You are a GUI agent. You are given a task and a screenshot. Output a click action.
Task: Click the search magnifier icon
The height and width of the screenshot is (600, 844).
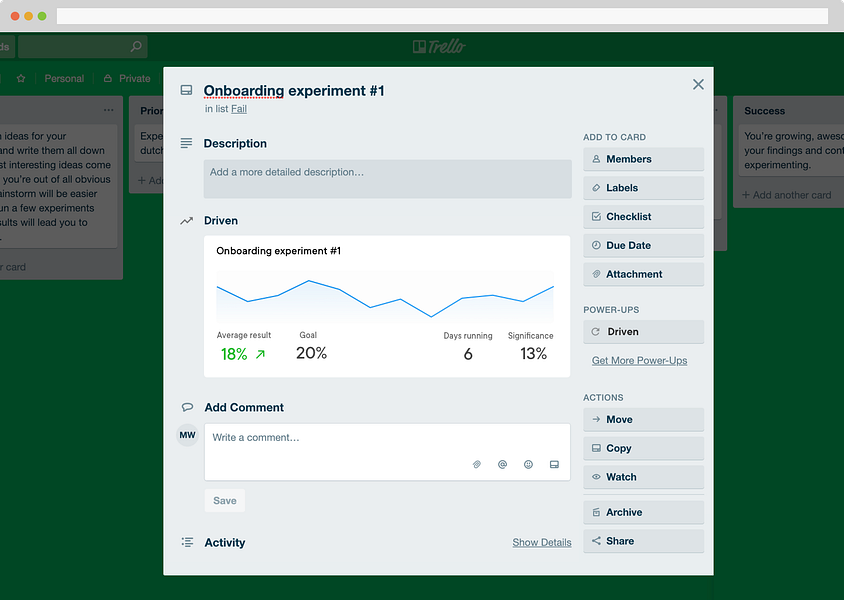click(x=136, y=47)
